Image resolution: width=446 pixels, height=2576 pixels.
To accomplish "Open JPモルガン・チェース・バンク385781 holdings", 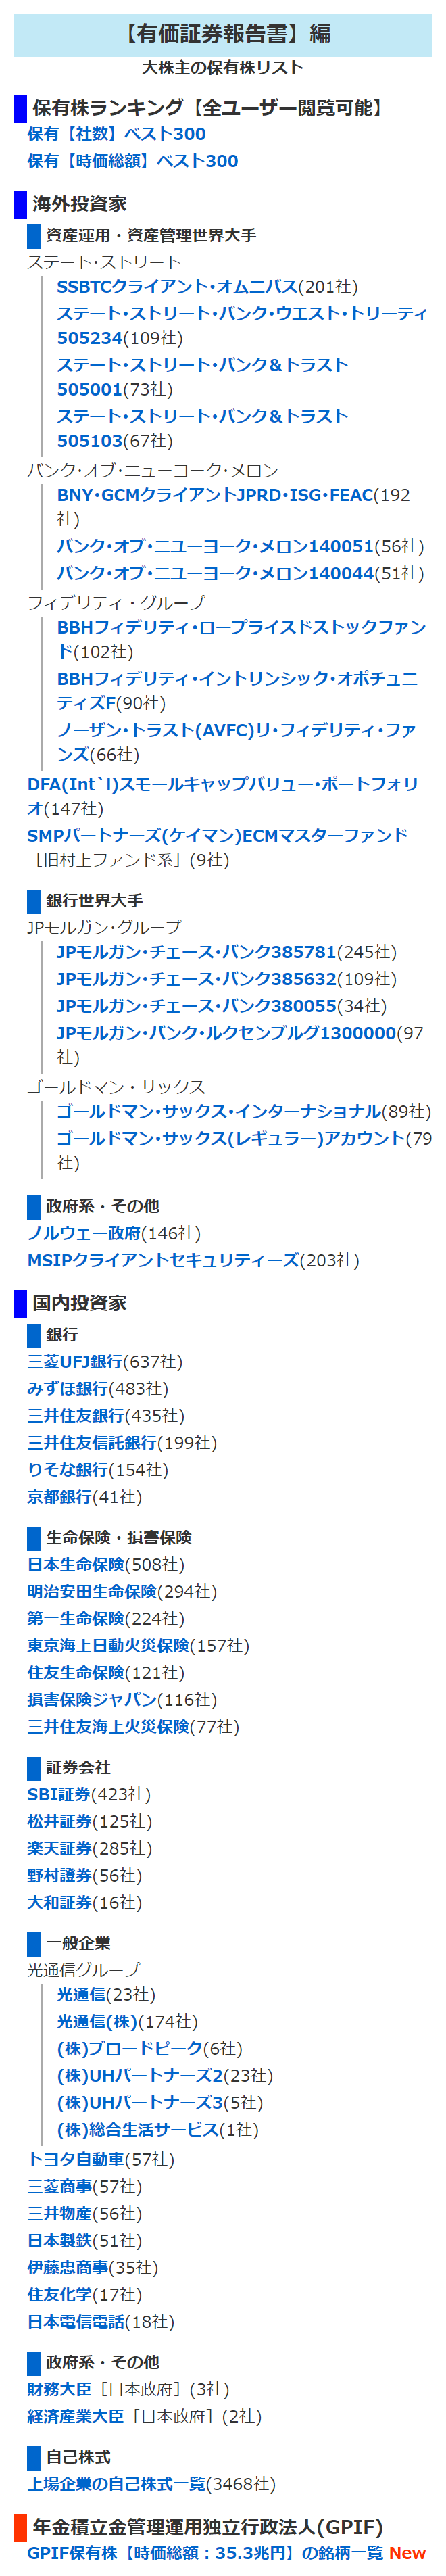I will (x=196, y=952).
